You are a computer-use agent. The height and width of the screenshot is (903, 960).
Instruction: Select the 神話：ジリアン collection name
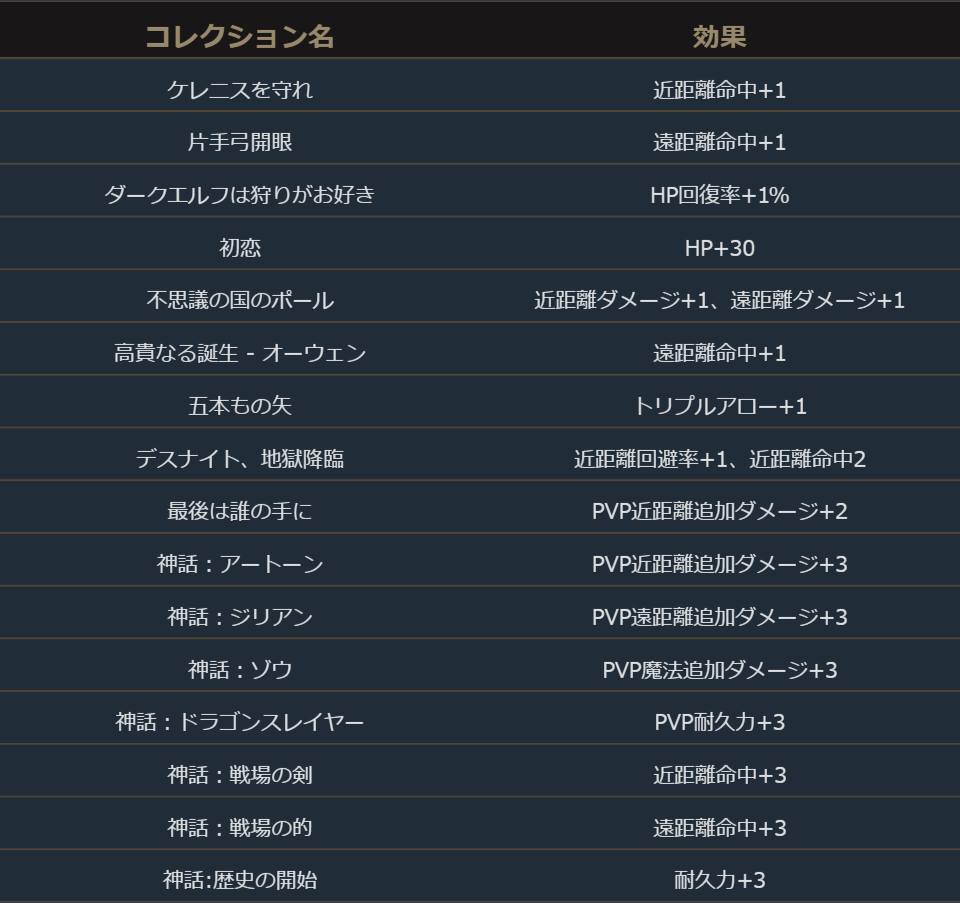pos(240,617)
